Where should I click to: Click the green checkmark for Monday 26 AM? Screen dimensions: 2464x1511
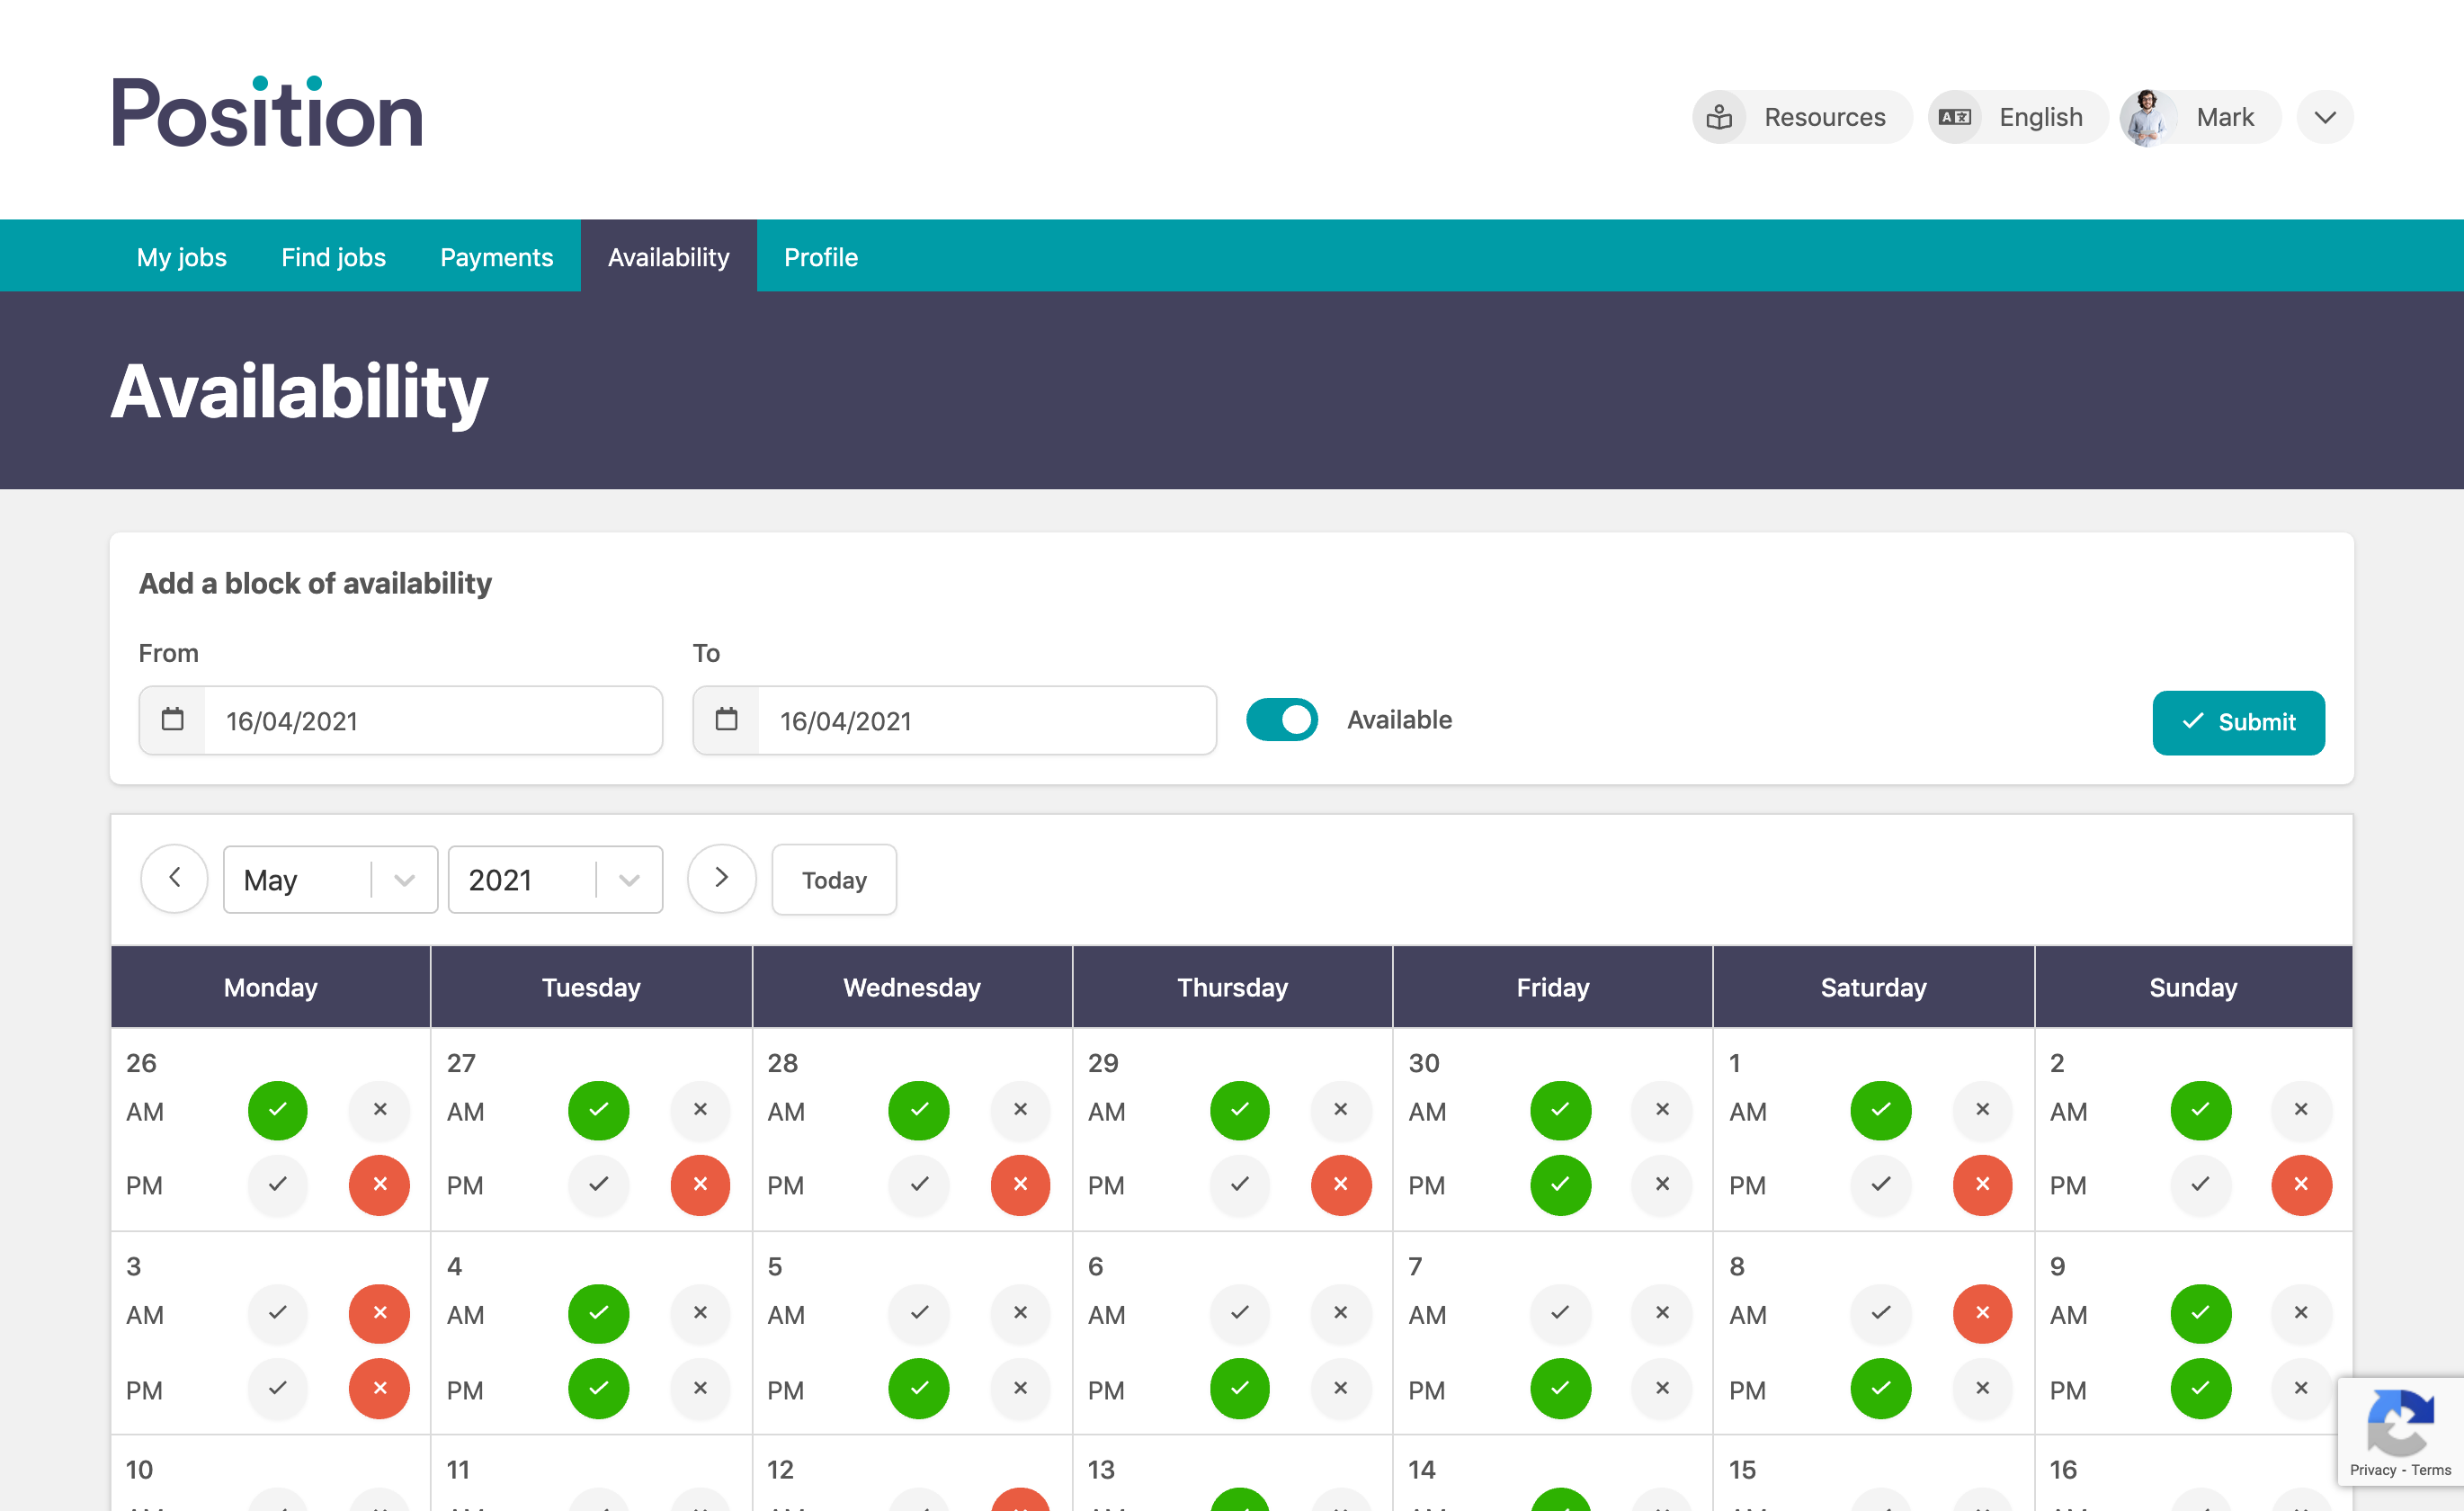(278, 1108)
